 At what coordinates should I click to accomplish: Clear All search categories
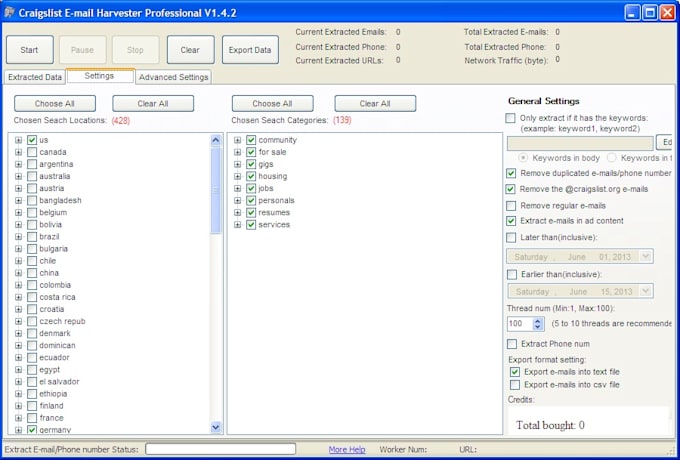point(375,104)
